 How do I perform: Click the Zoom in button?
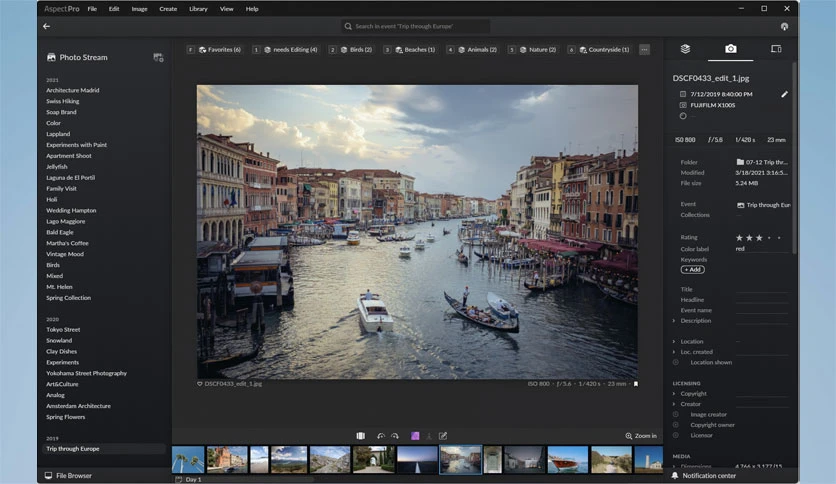pyautogui.click(x=641, y=436)
